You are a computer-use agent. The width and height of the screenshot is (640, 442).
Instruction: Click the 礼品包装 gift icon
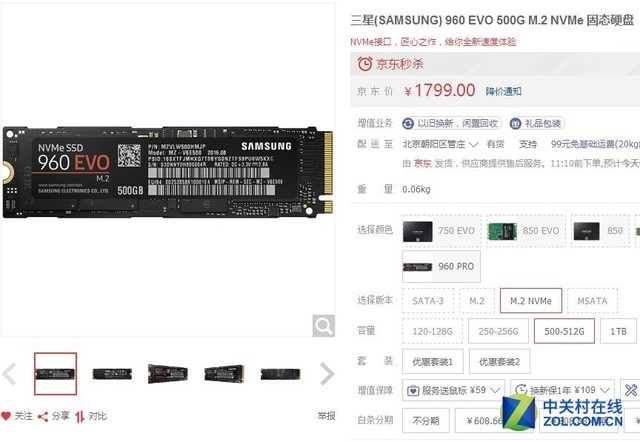pyautogui.click(x=516, y=123)
